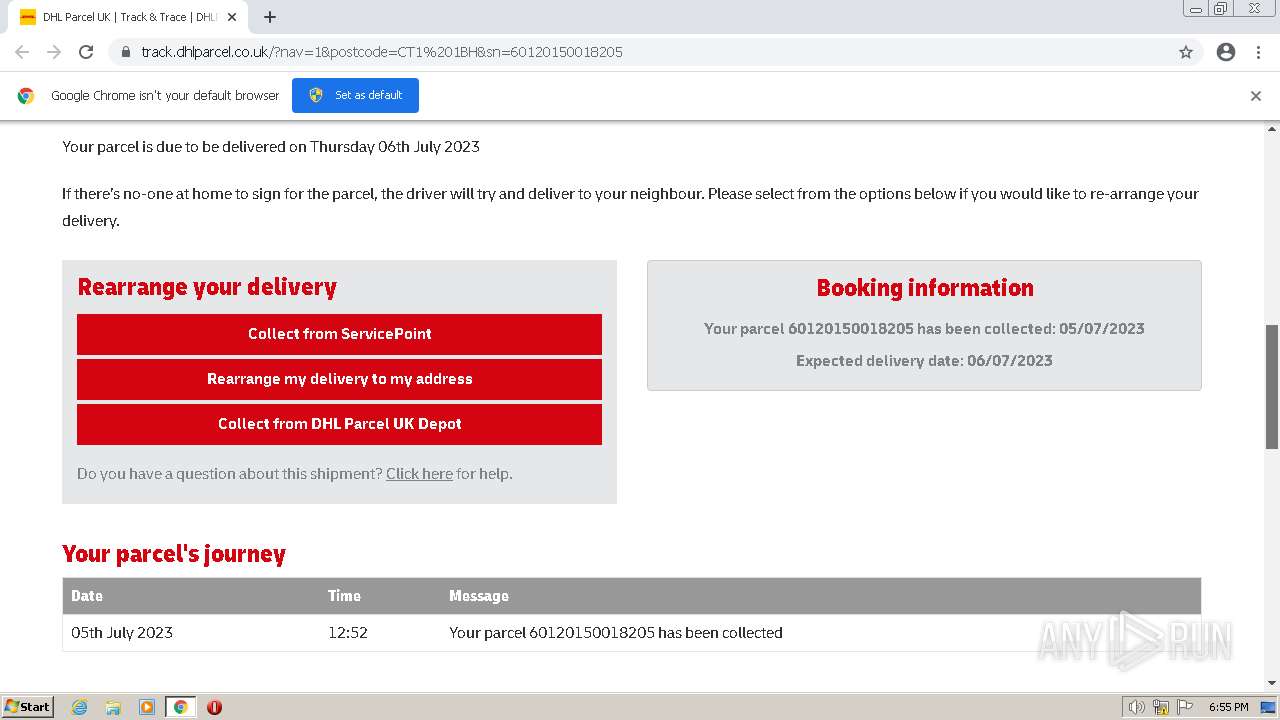Click the Your parcel's journey heading

174,554
